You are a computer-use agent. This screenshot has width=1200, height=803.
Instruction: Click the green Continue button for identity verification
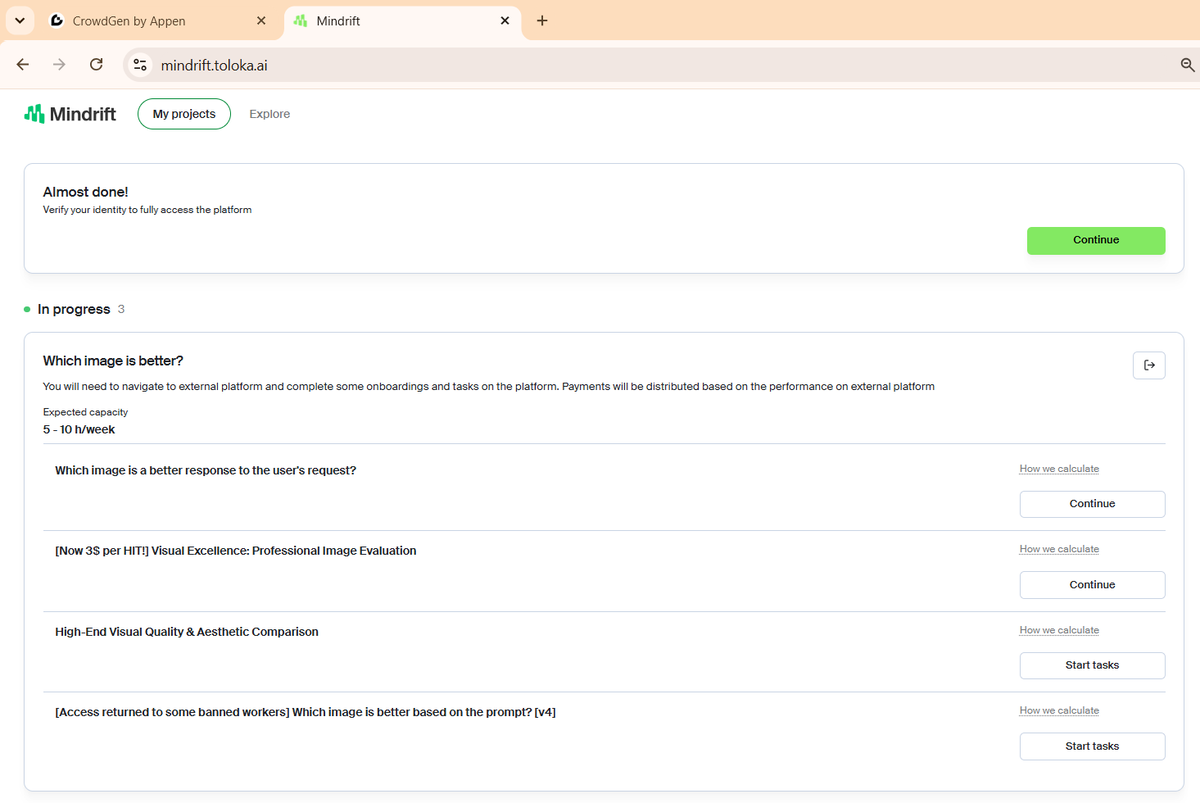click(x=1096, y=240)
